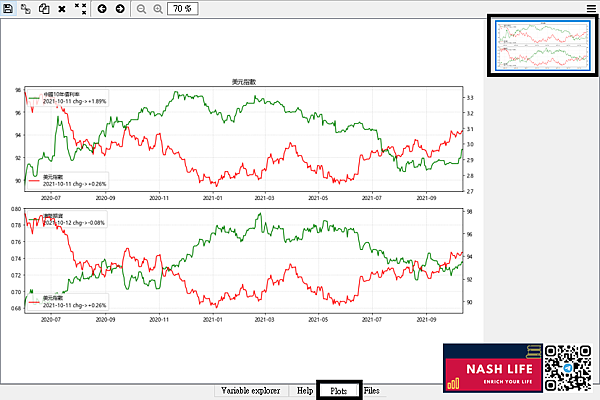Copy plot to clipboard icon

[x=44, y=8]
